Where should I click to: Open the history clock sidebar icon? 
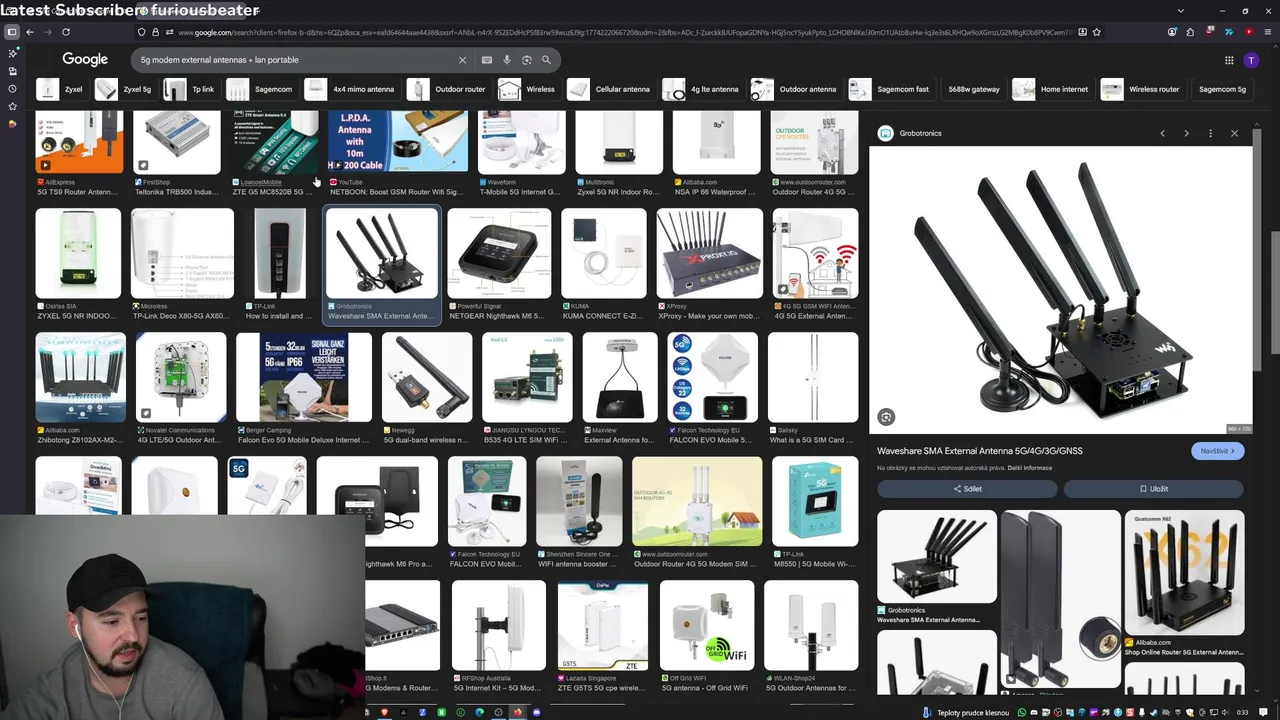click(x=12, y=89)
